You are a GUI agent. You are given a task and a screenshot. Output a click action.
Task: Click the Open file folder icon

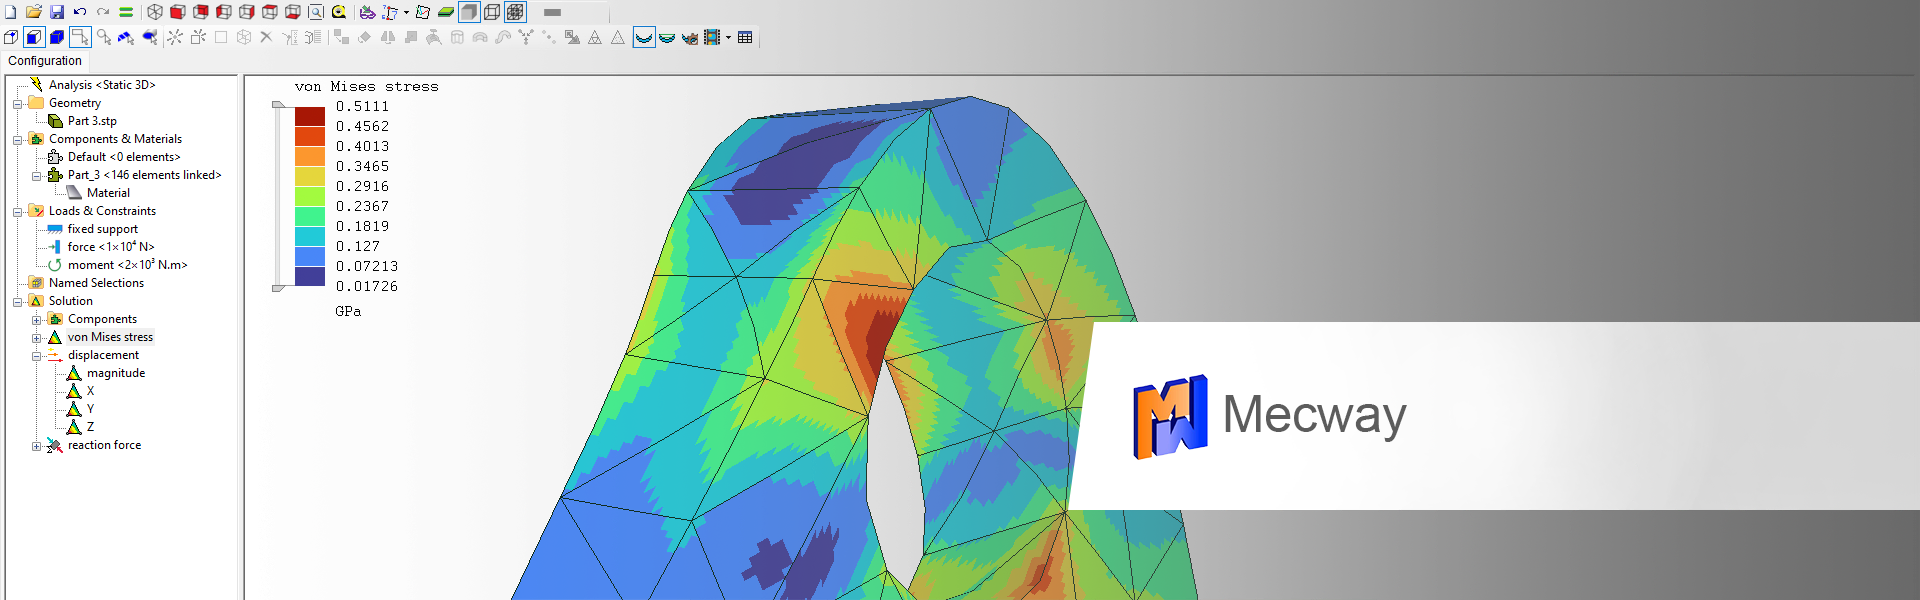pyautogui.click(x=34, y=12)
